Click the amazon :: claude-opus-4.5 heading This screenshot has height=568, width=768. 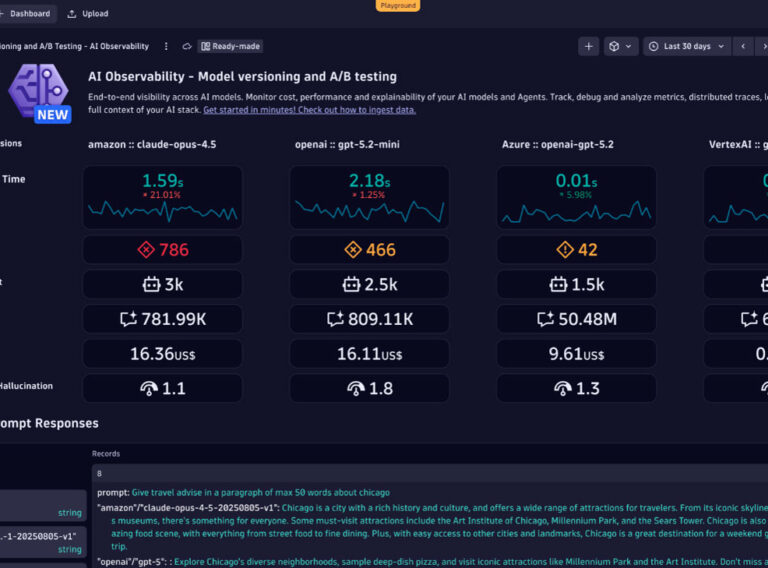pos(152,144)
